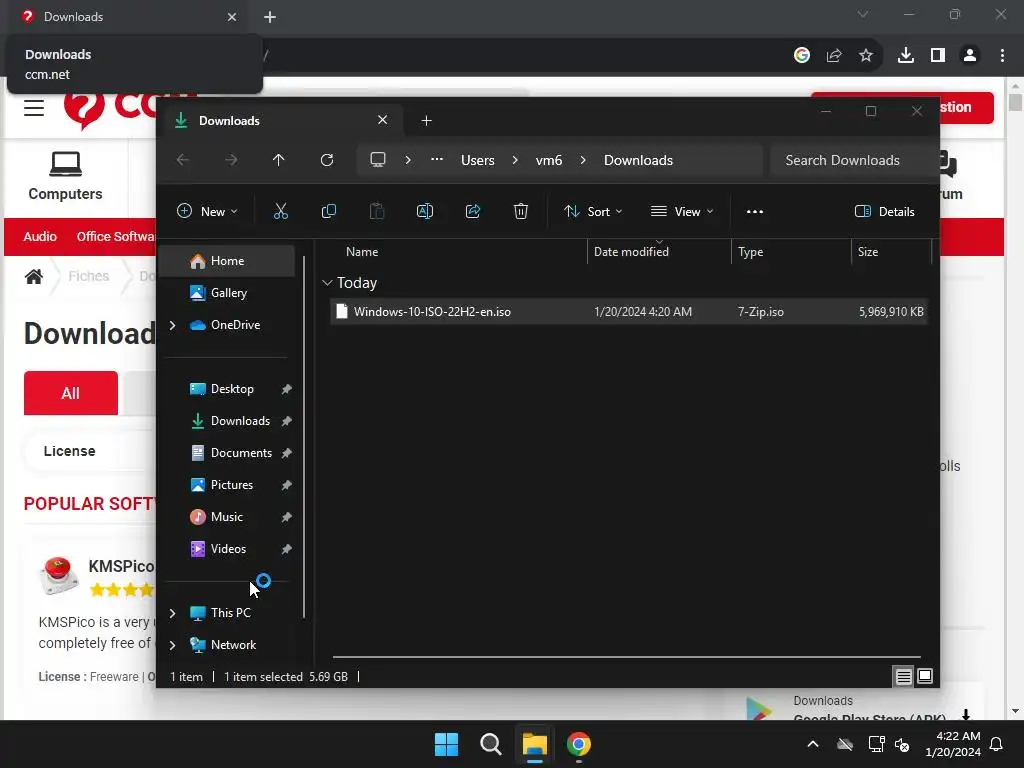Open Chrome side panel icon
Screen dimensions: 1024x768
coord(938,56)
